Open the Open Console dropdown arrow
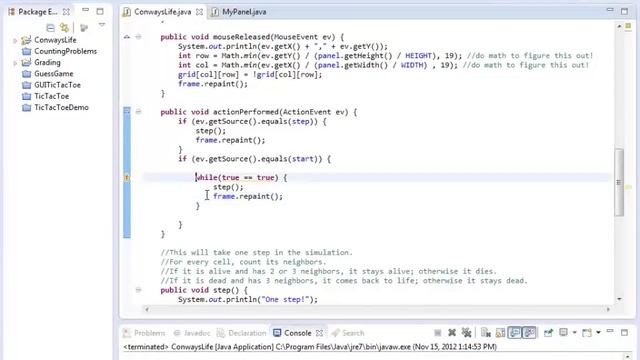The image size is (640, 360). (598, 333)
